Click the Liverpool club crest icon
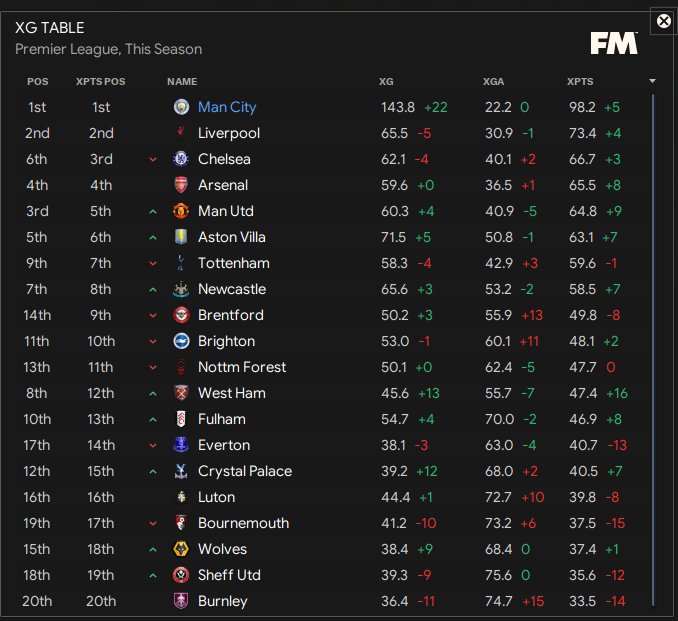This screenshot has width=678, height=621. [x=181, y=133]
